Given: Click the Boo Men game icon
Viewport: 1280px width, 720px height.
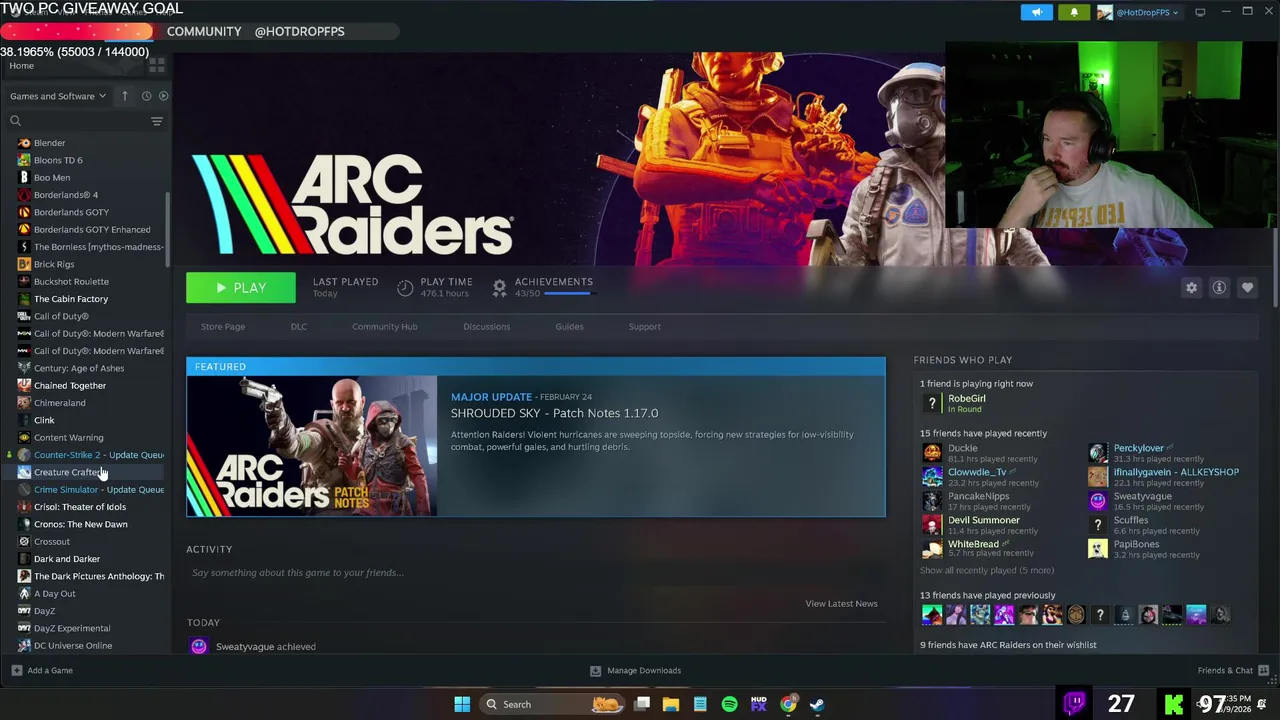Looking at the screenshot, I should 24,177.
